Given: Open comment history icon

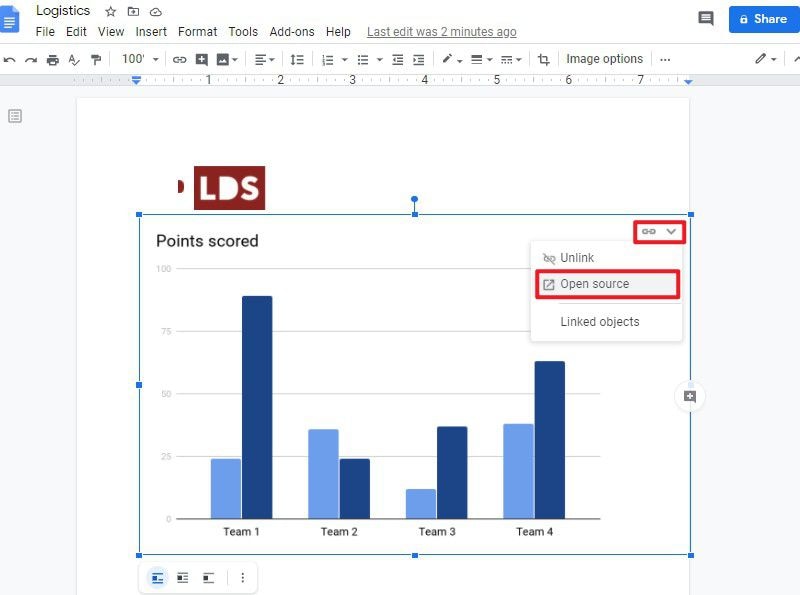Looking at the screenshot, I should (x=706, y=19).
